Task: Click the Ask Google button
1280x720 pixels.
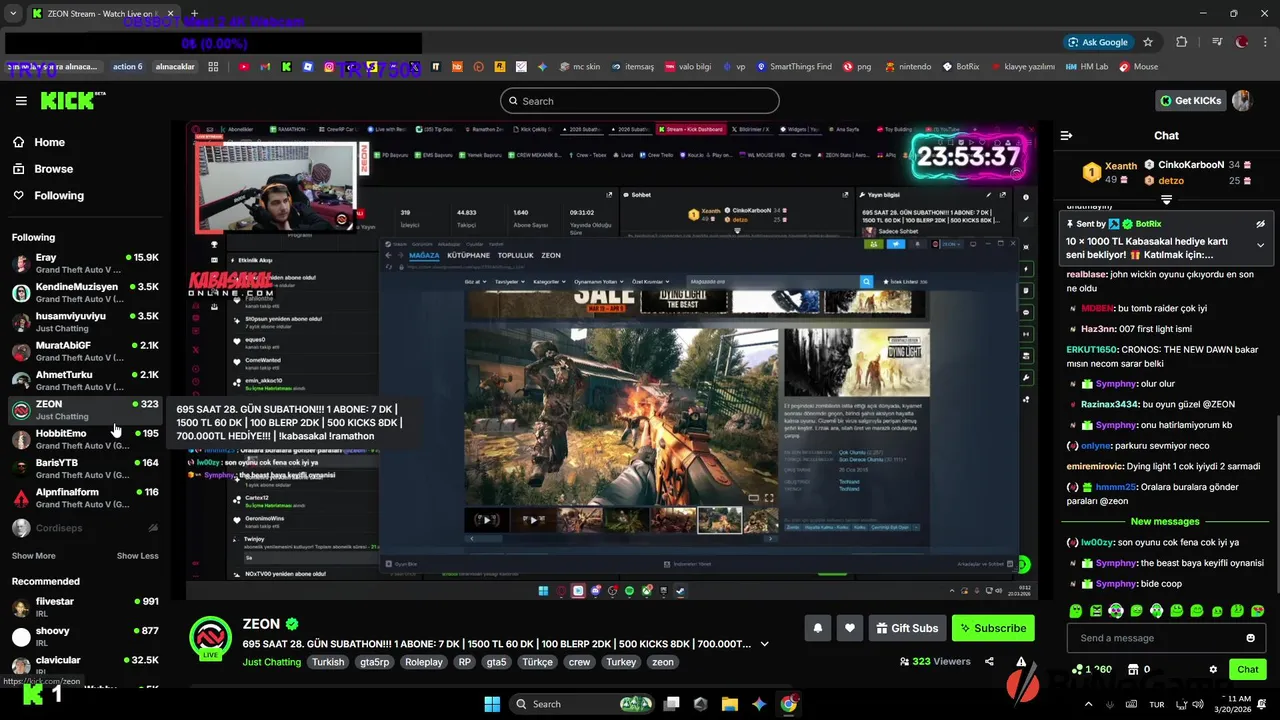Action: (x=1098, y=42)
